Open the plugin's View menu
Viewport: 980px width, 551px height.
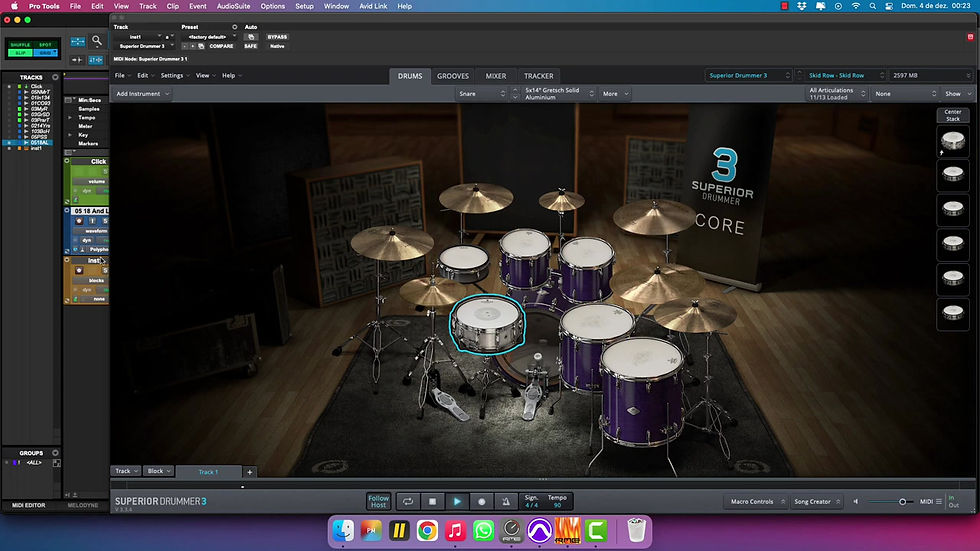tap(205, 76)
